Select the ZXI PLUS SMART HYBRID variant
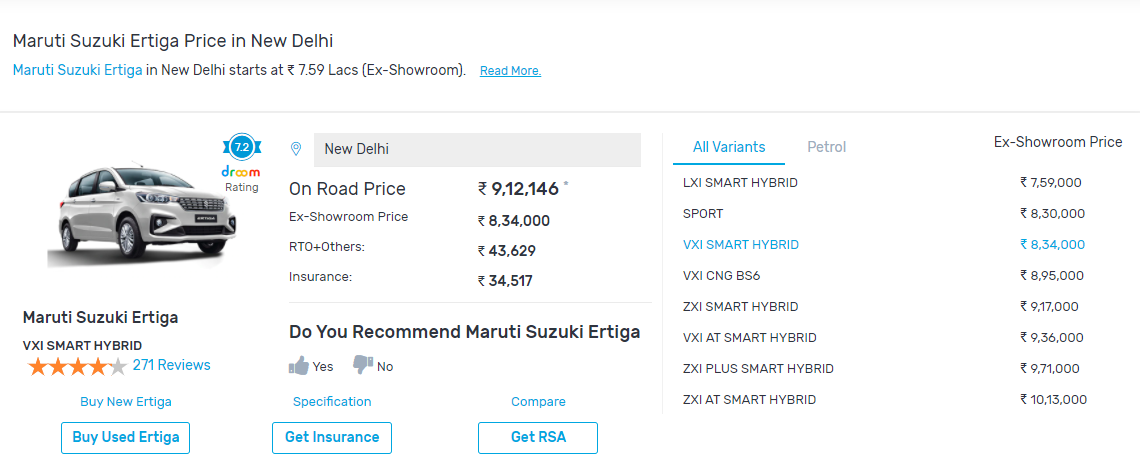 (x=758, y=369)
